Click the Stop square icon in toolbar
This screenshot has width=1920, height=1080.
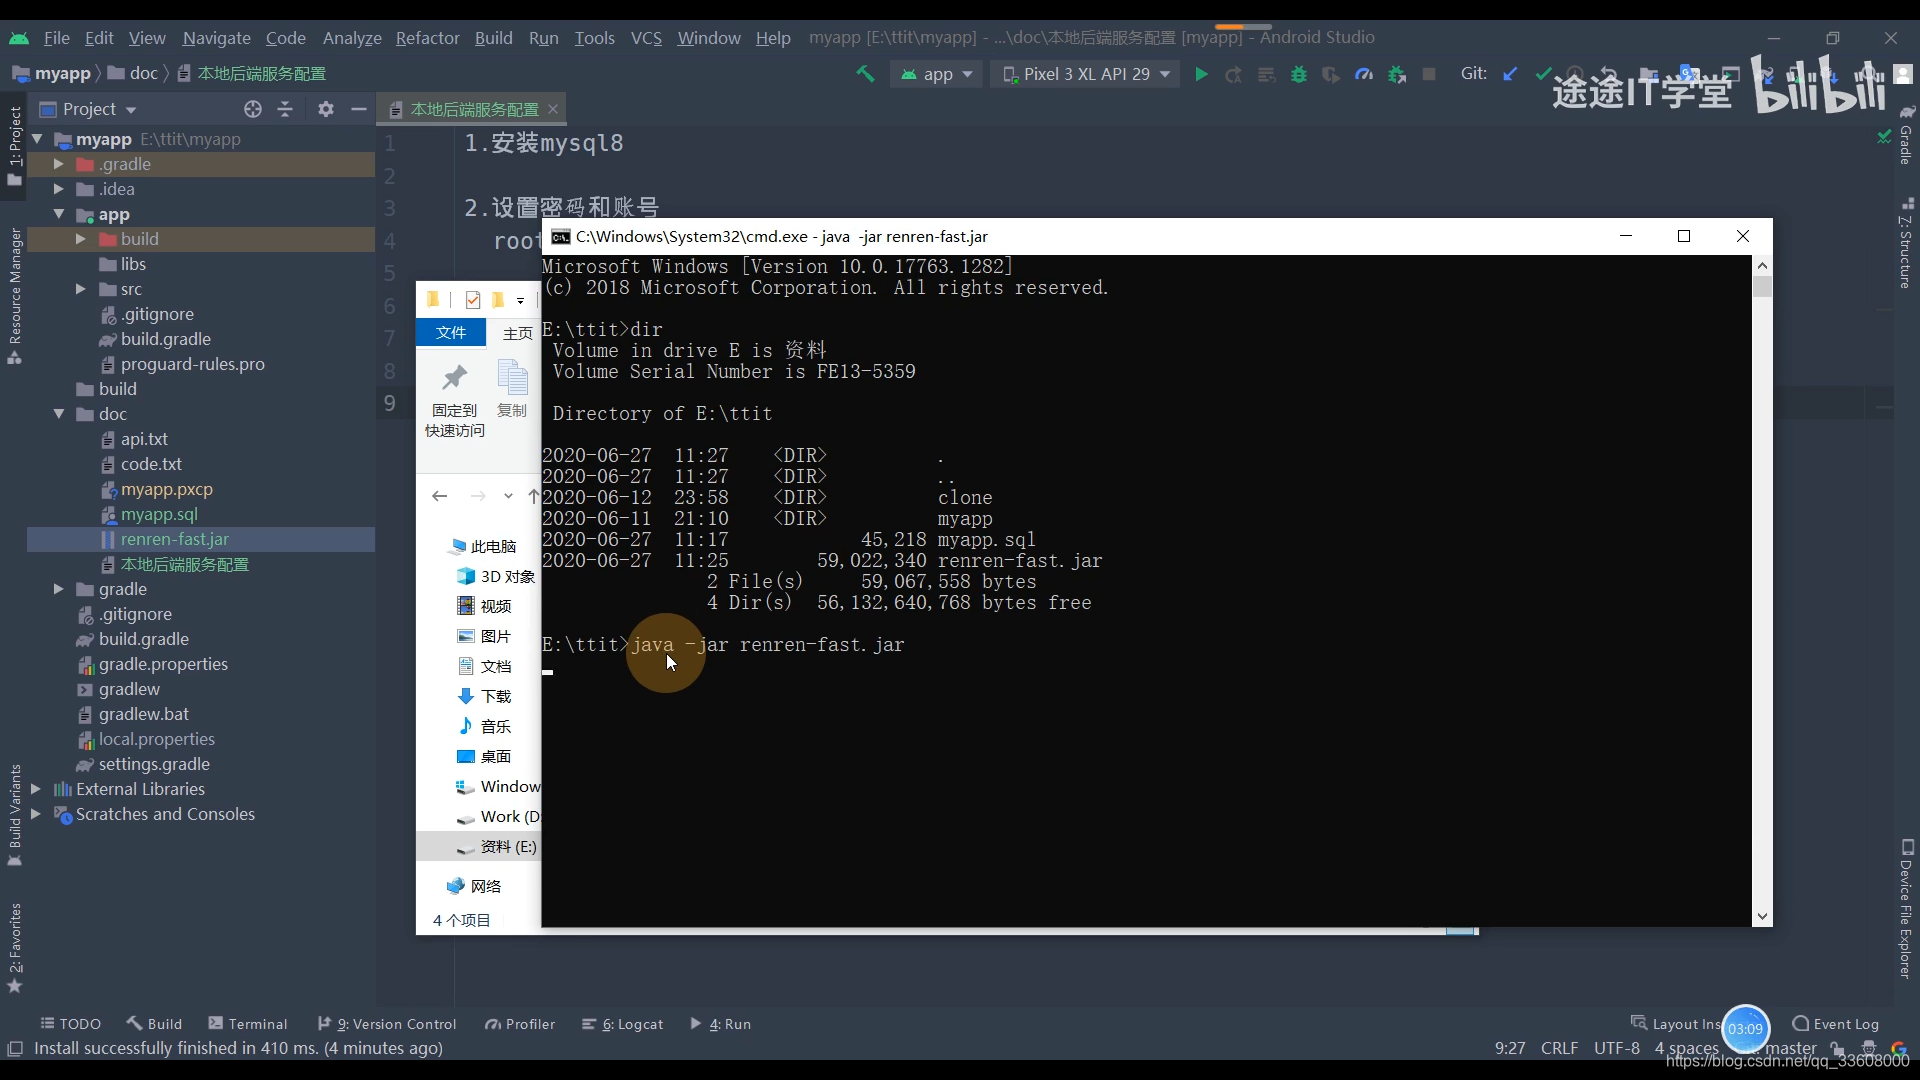(x=1429, y=74)
